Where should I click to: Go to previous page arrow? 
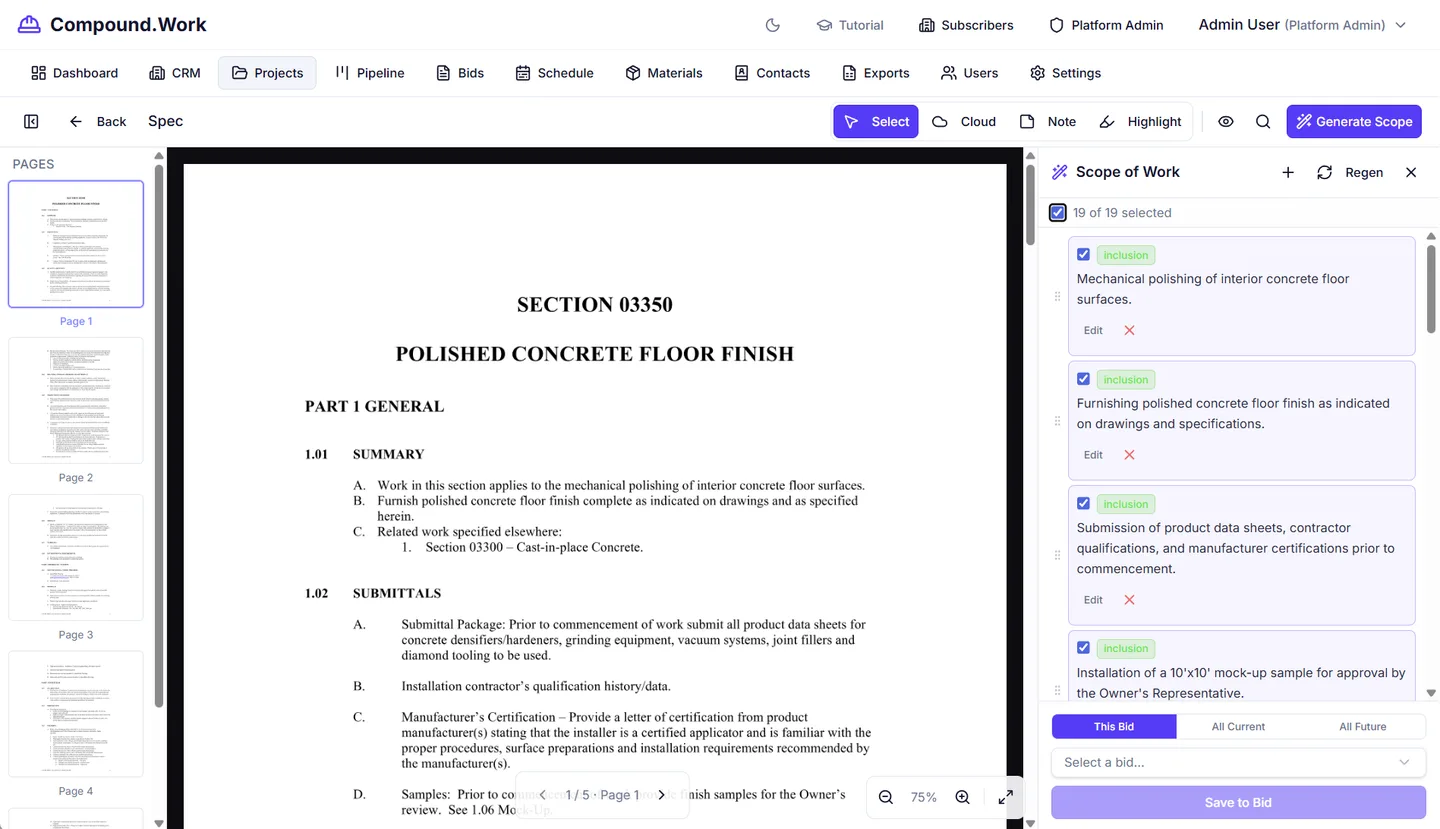point(543,795)
